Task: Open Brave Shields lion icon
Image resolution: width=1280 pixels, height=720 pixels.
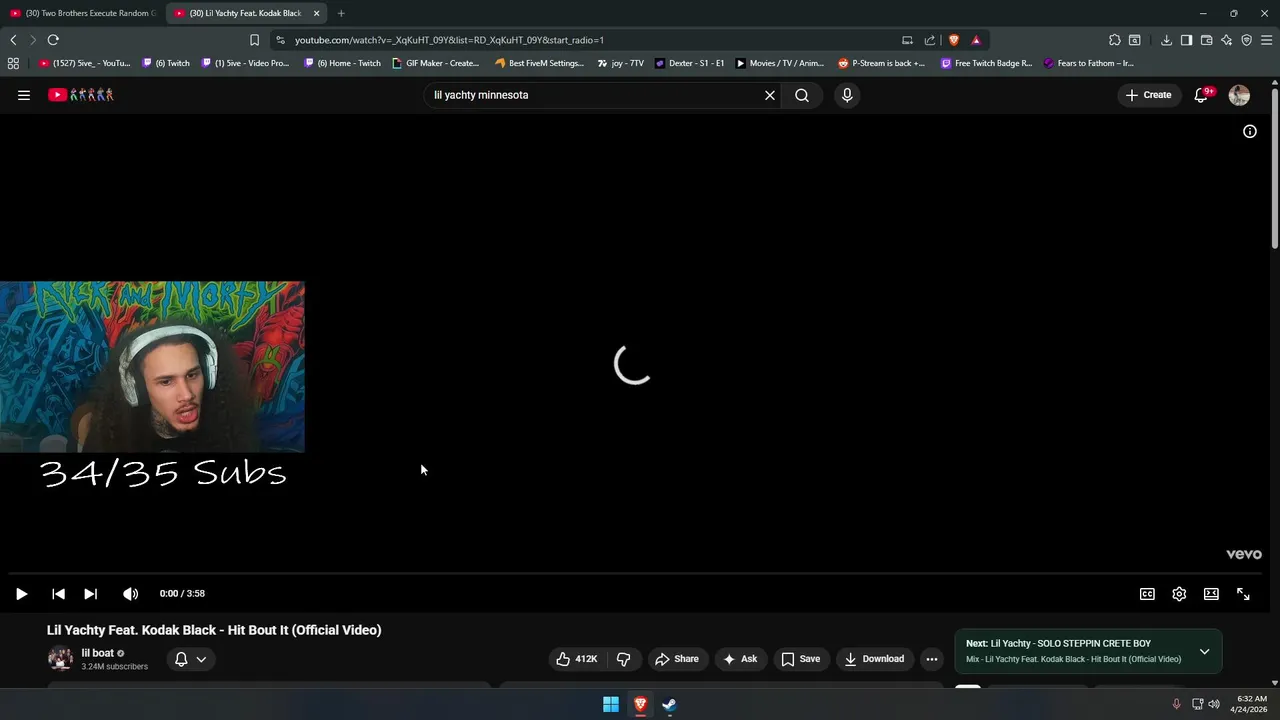Action: [954, 40]
